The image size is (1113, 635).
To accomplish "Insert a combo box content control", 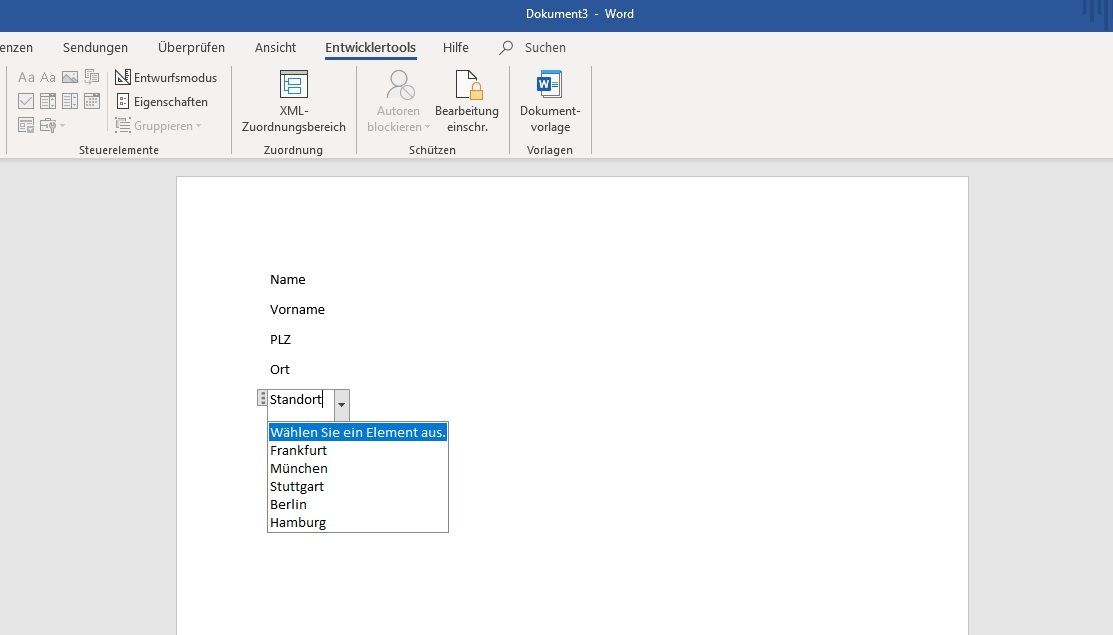I will pyautogui.click(x=48, y=101).
